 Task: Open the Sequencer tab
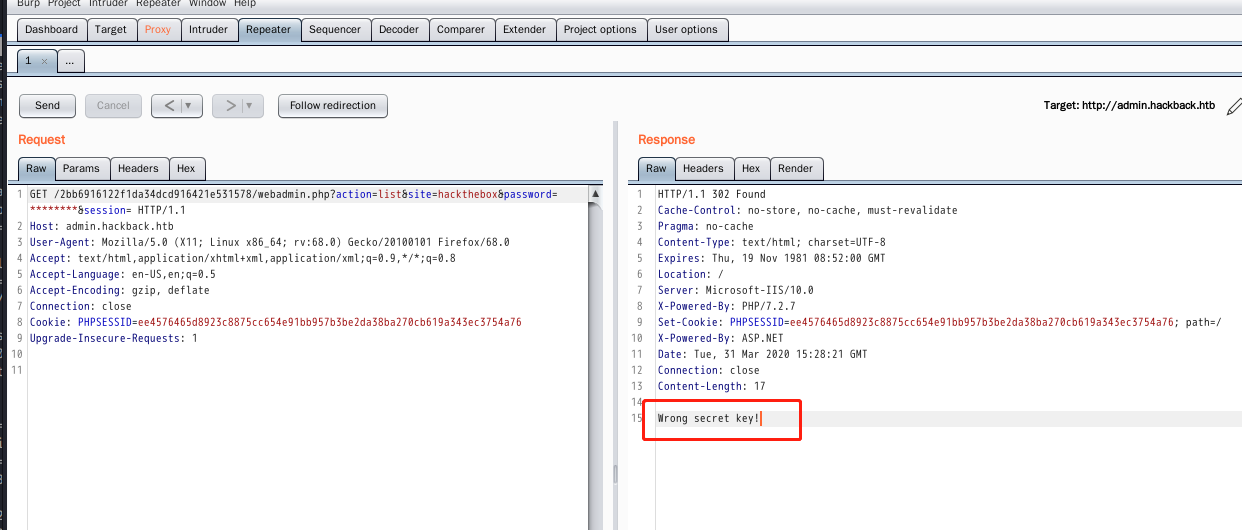(335, 29)
